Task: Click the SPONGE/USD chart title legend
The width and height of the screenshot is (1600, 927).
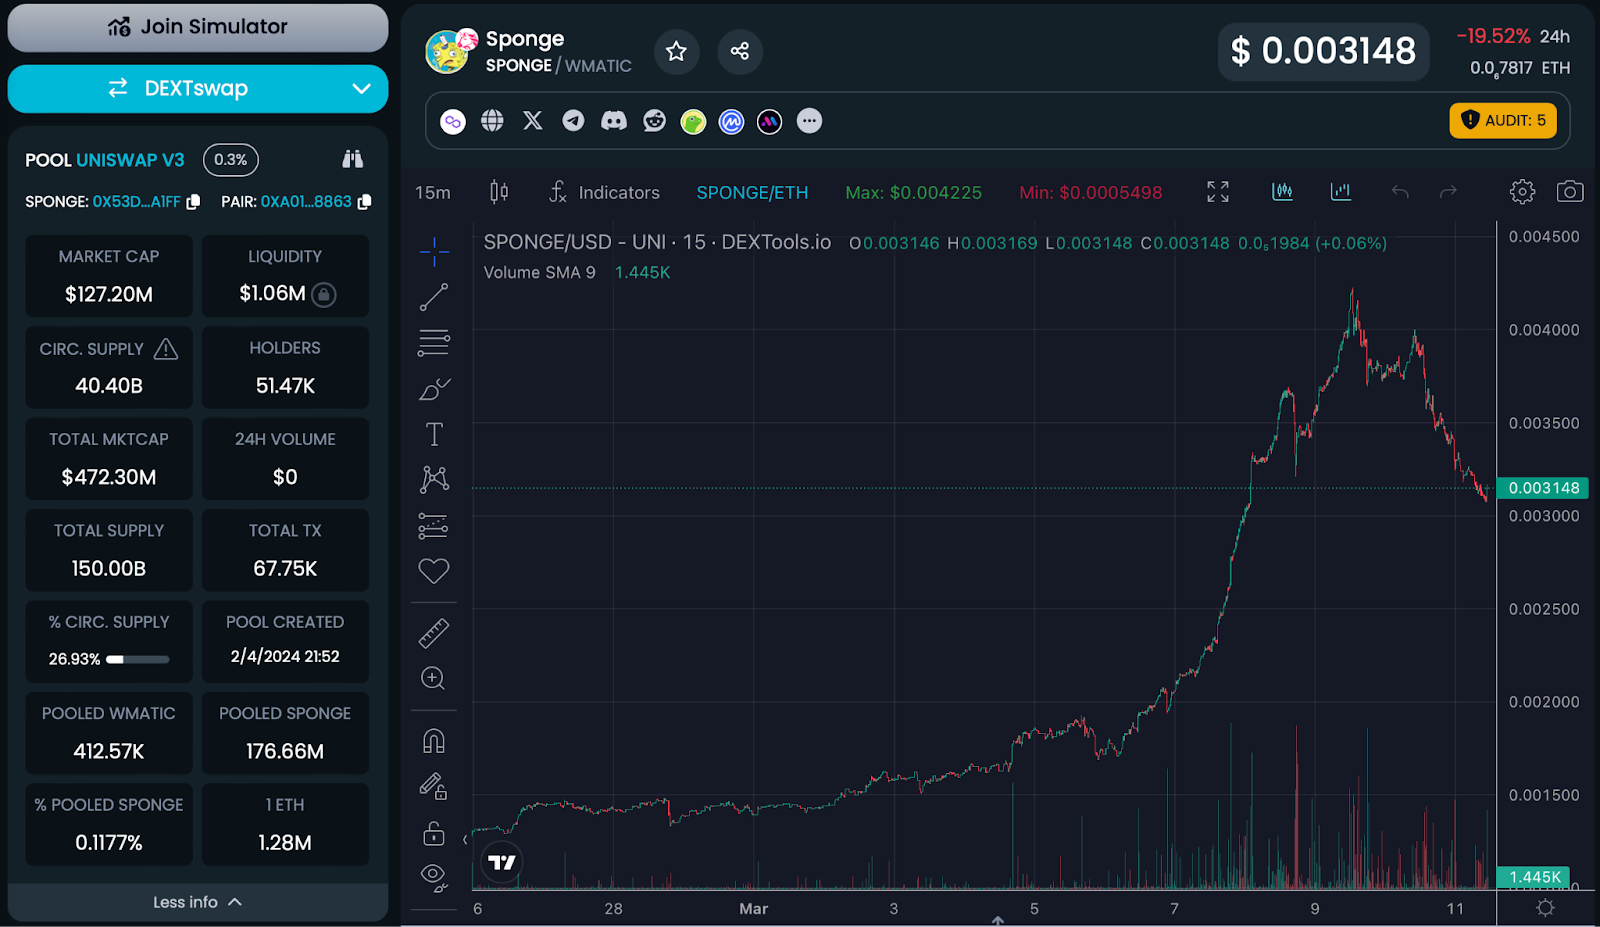Action: pyautogui.click(x=657, y=243)
